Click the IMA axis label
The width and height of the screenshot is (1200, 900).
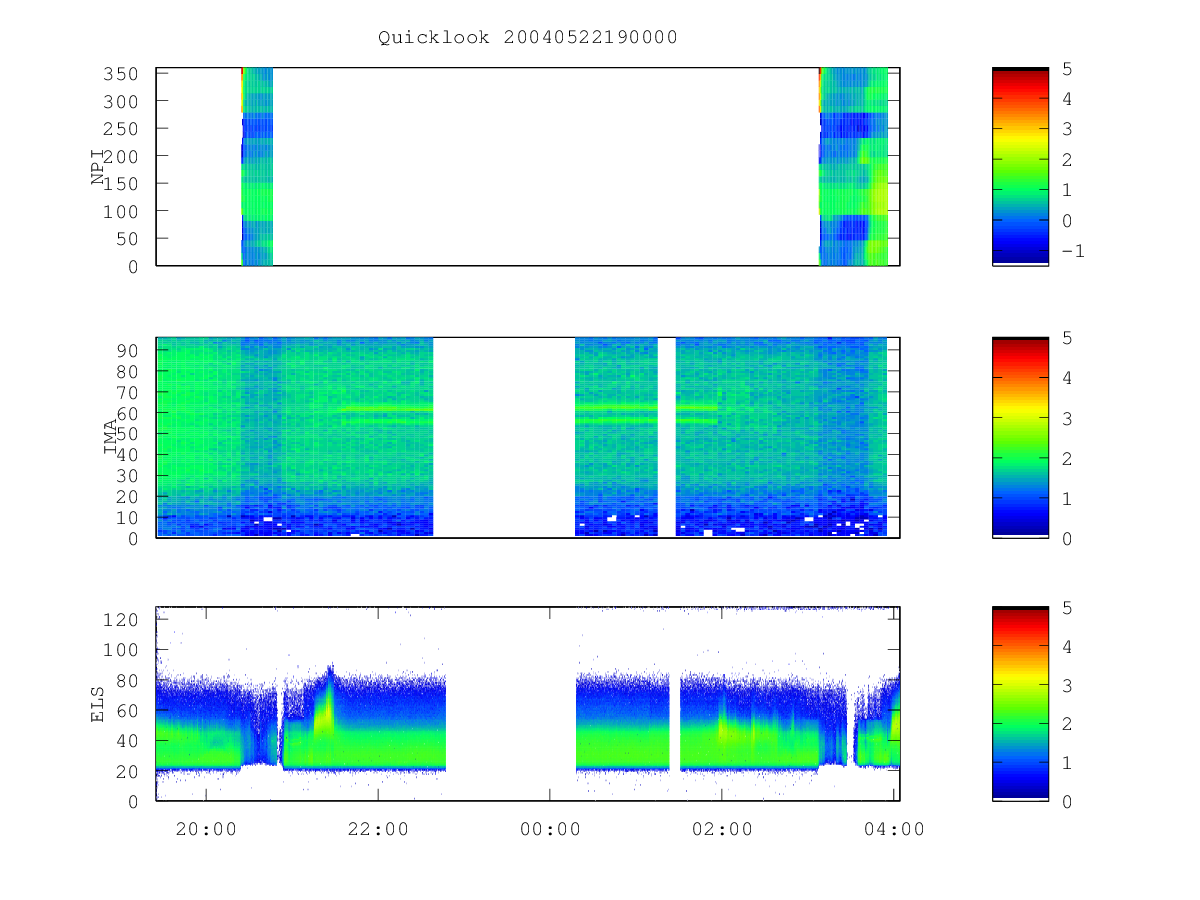coord(111,437)
